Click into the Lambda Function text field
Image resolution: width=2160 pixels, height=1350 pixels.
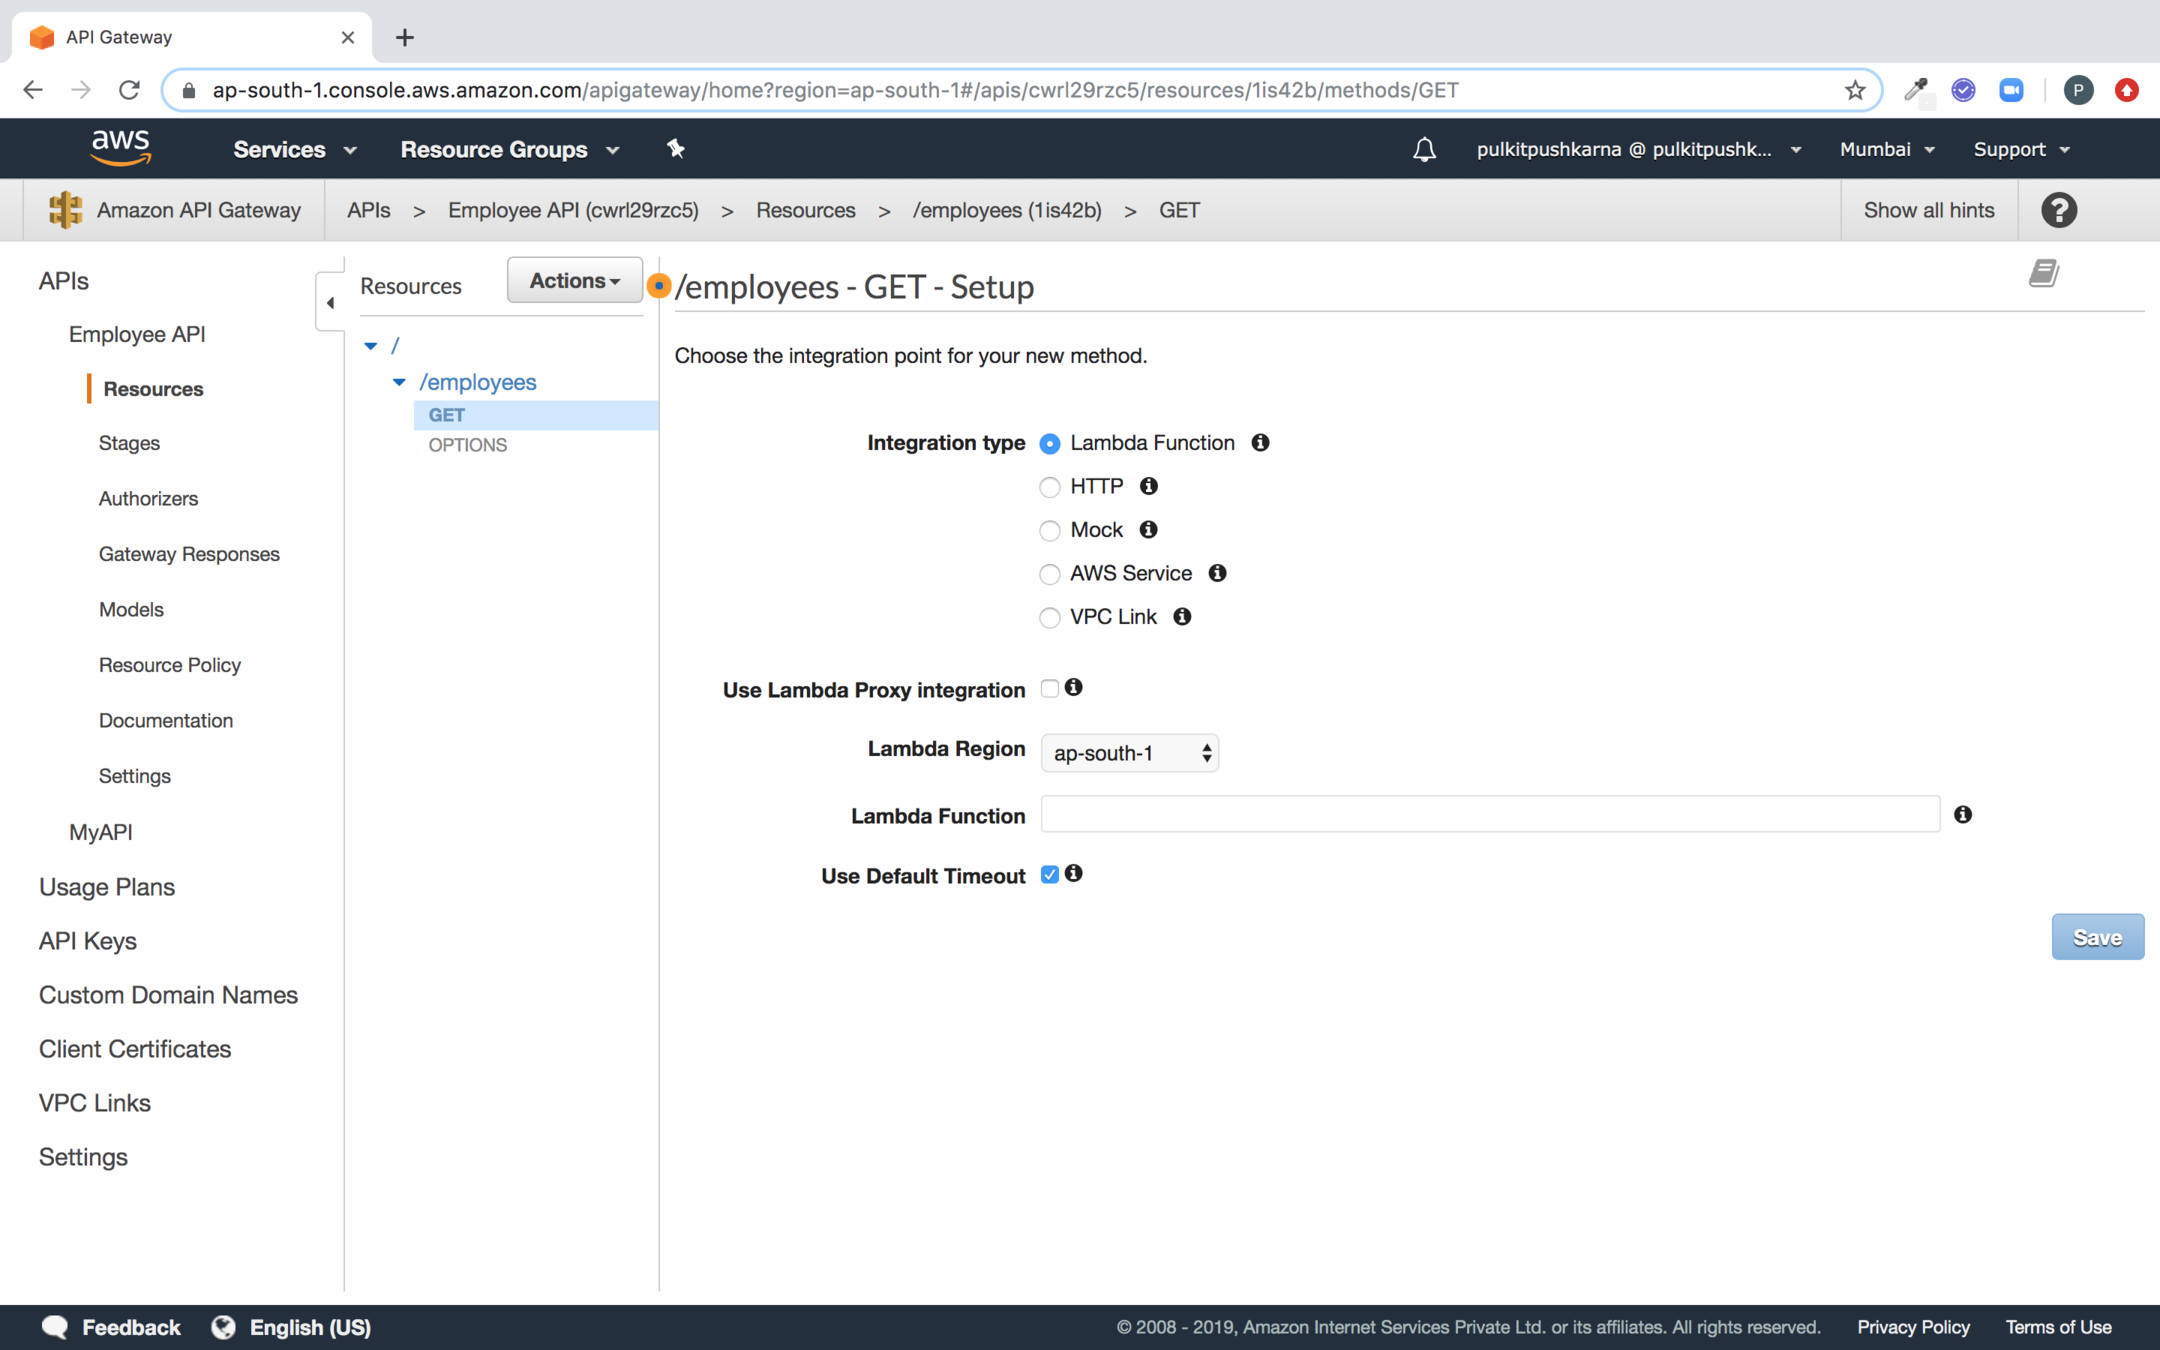click(1490, 815)
